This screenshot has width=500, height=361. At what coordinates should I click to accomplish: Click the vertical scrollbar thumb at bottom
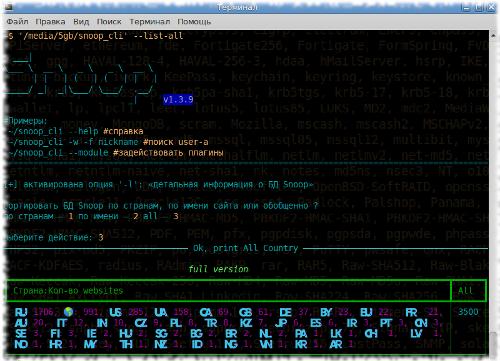click(x=493, y=342)
